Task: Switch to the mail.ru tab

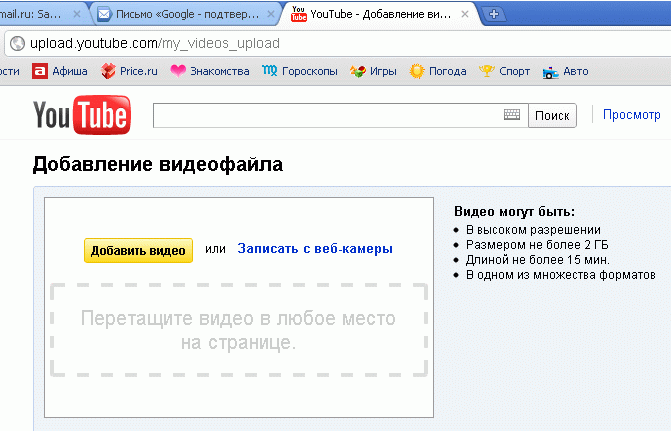Action: point(41,14)
